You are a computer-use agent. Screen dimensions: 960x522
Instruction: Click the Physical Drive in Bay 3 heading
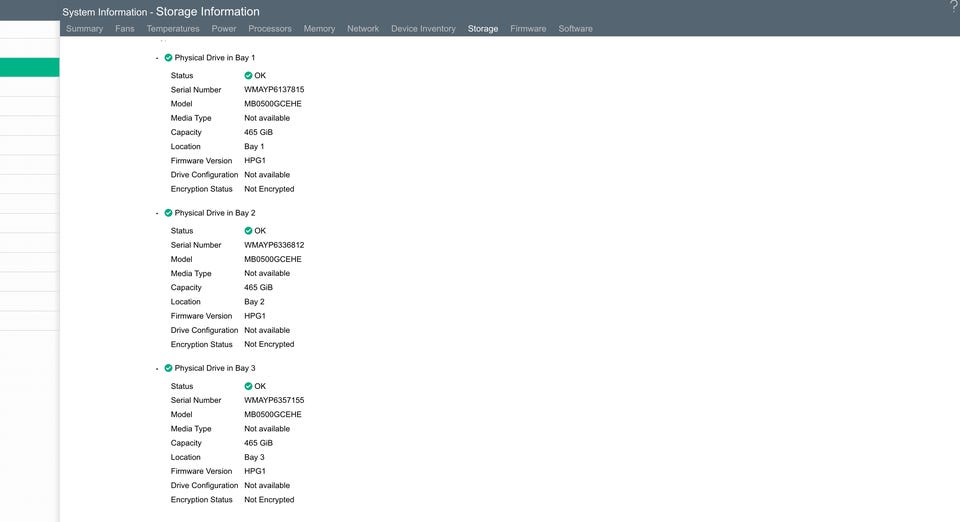(215, 368)
